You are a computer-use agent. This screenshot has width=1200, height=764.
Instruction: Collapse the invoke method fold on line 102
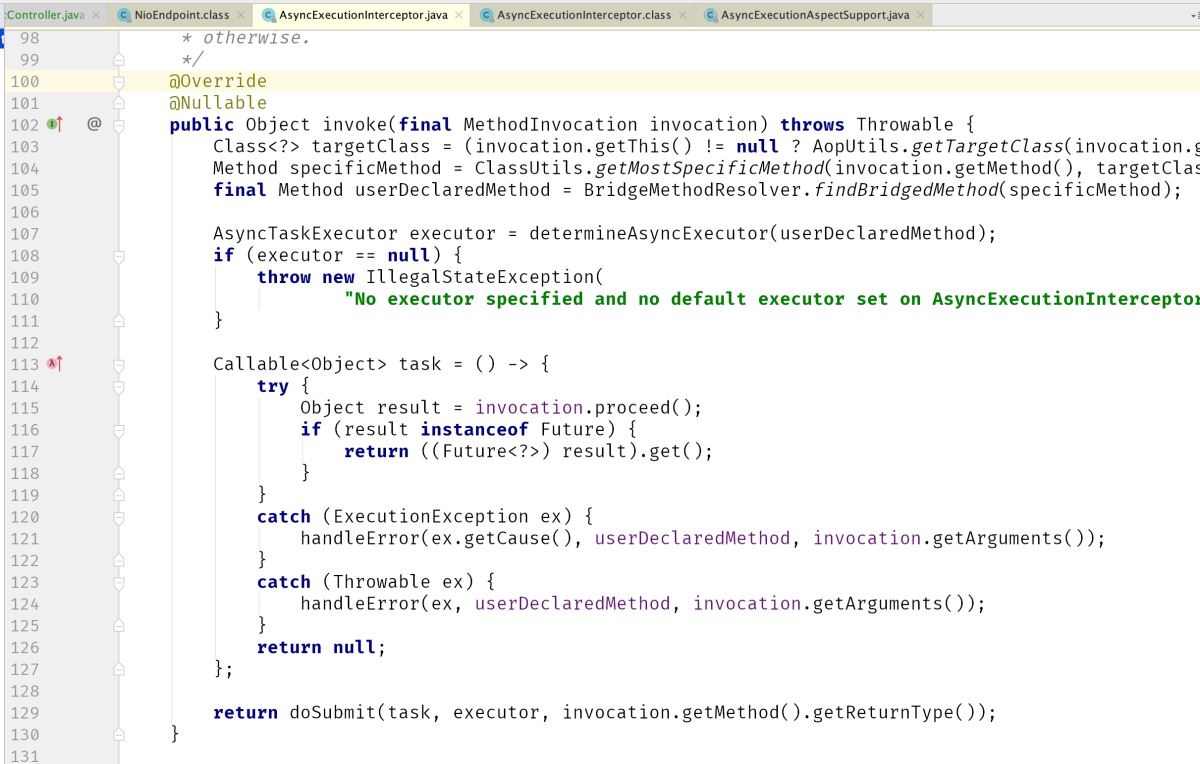pos(119,125)
